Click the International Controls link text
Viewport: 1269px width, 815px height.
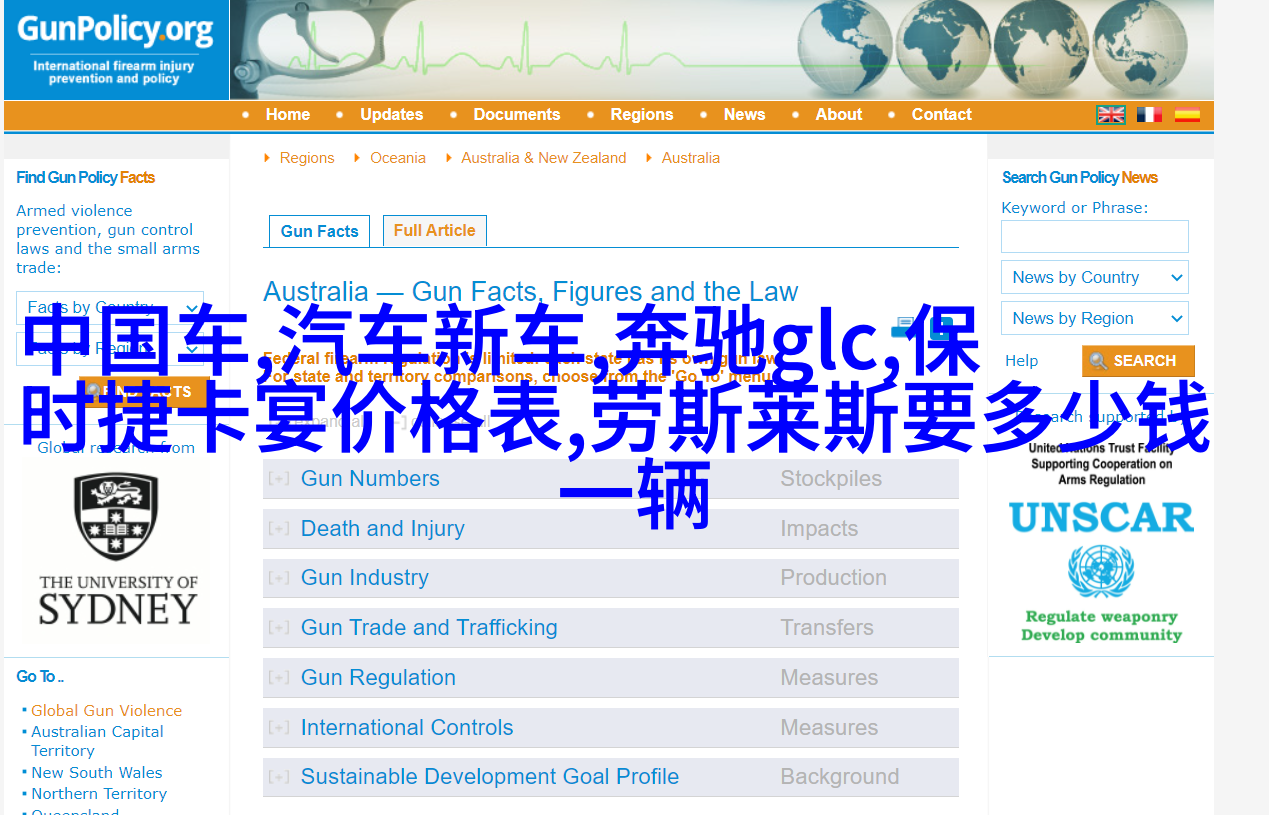pyautogui.click(x=407, y=728)
